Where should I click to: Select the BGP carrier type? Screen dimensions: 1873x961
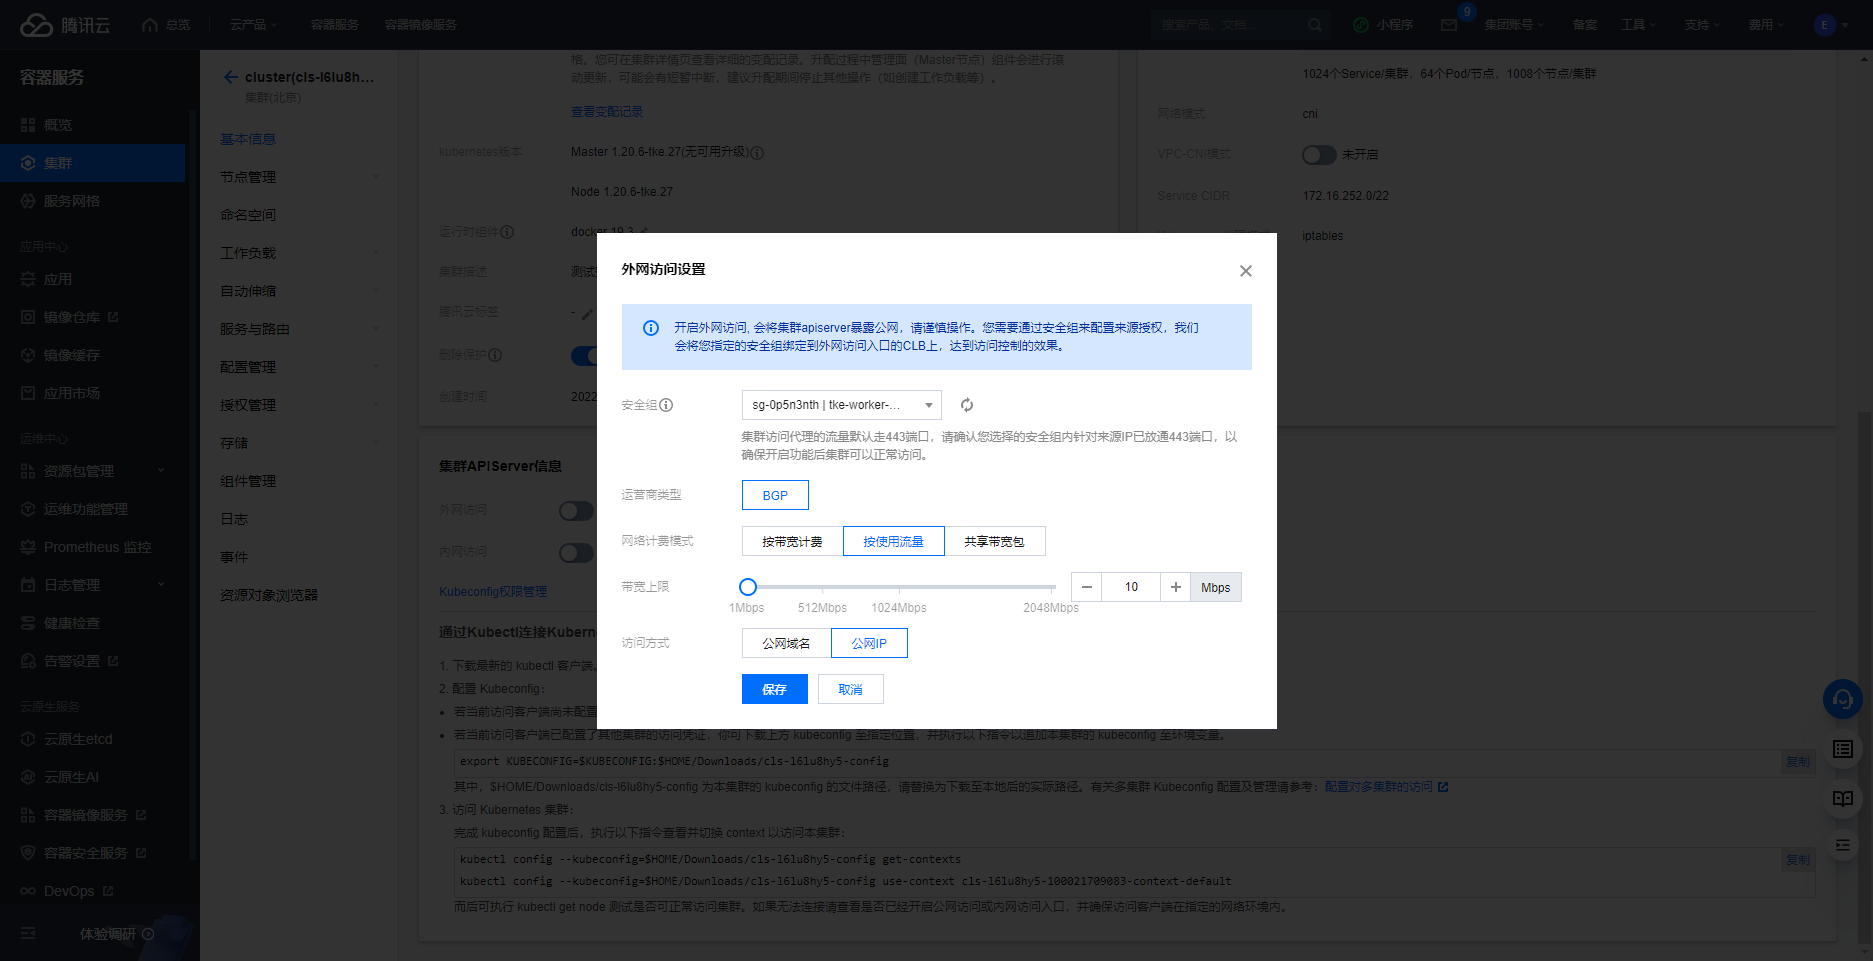point(775,495)
